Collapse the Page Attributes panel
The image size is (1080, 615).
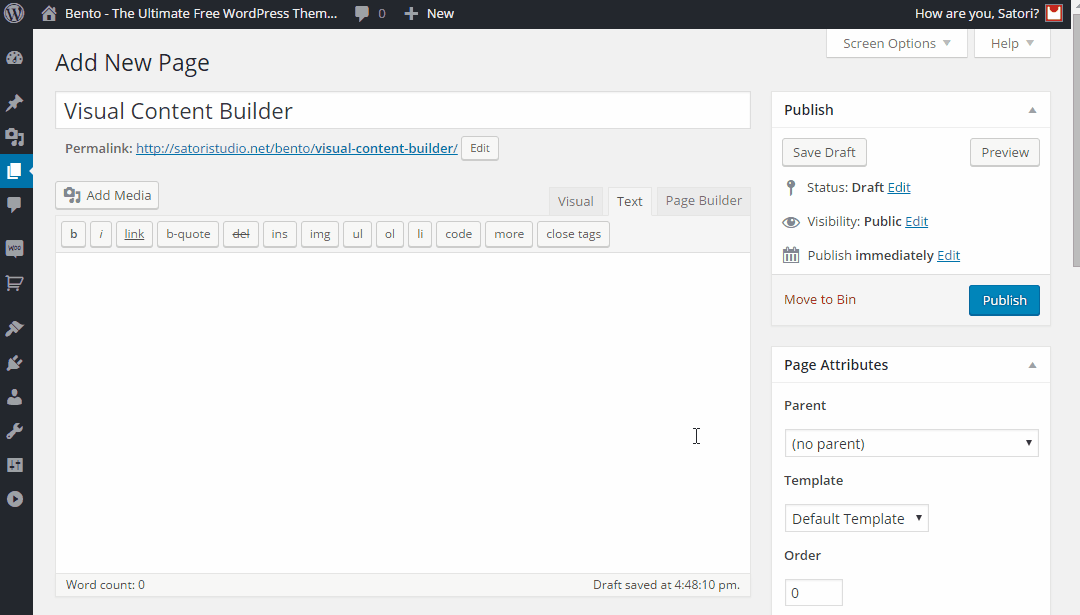click(x=1032, y=365)
